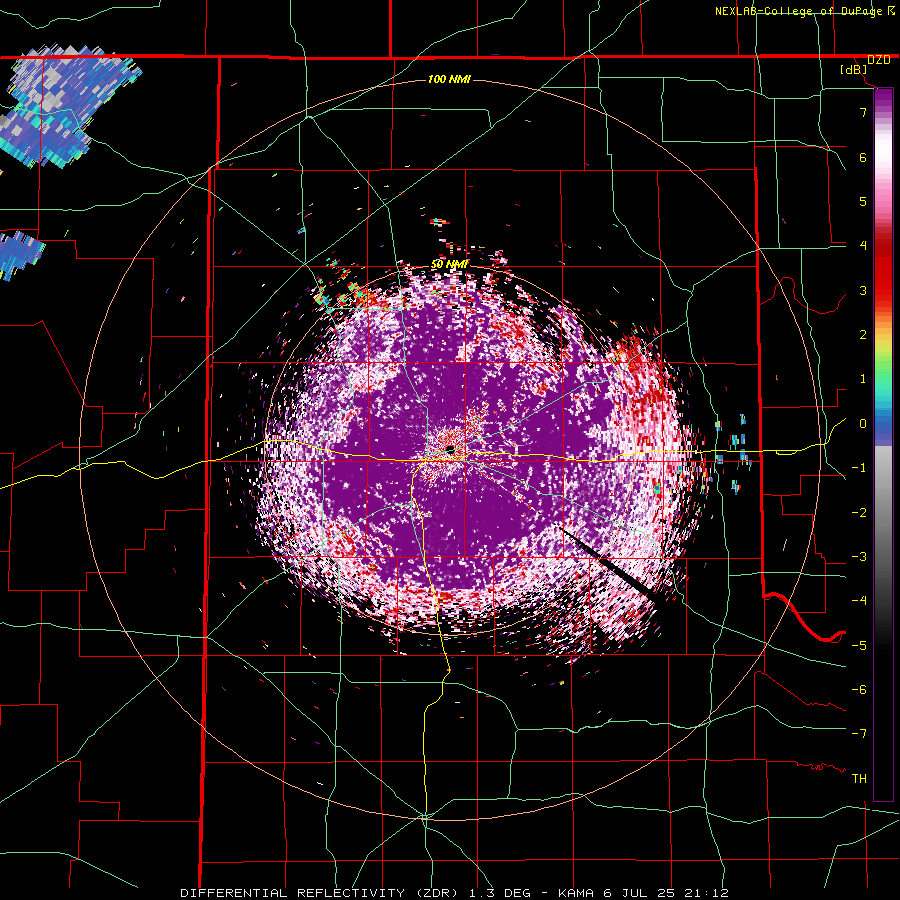This screenshot has width=900, height=900.
Task: Click the ZDR vertical color bar
Action: pos(883,444)
